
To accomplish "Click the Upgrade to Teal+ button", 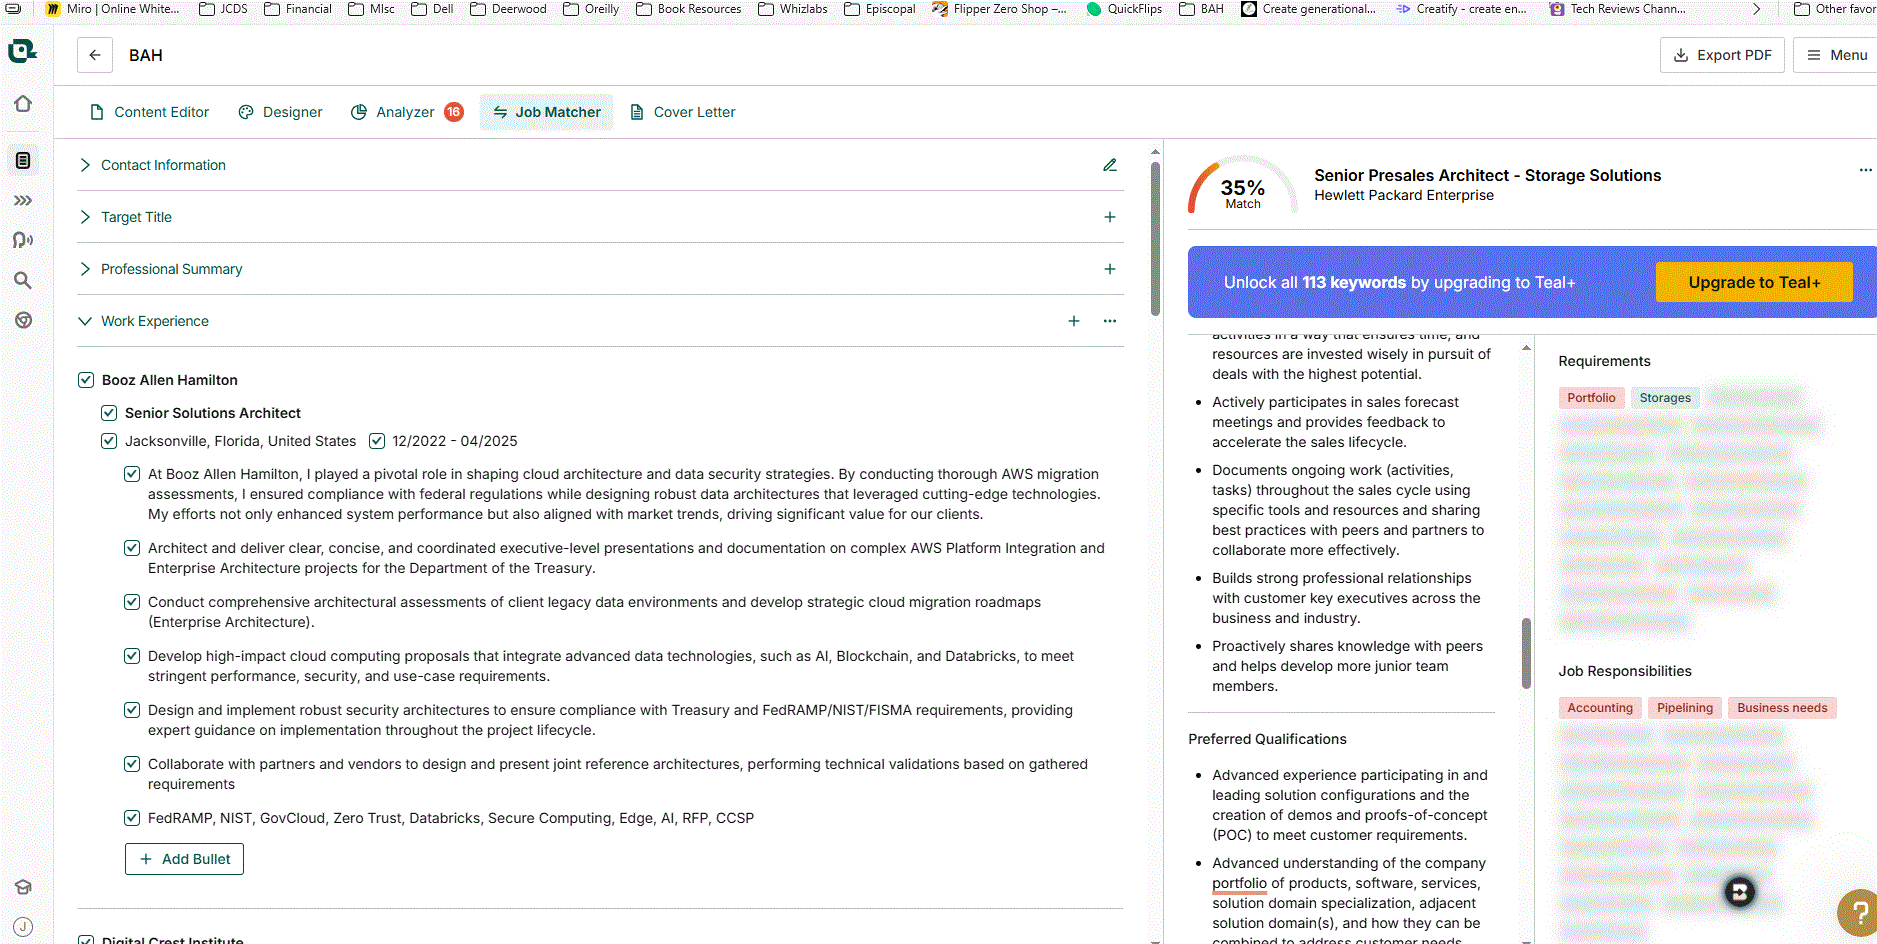I will click(1754, 282).
